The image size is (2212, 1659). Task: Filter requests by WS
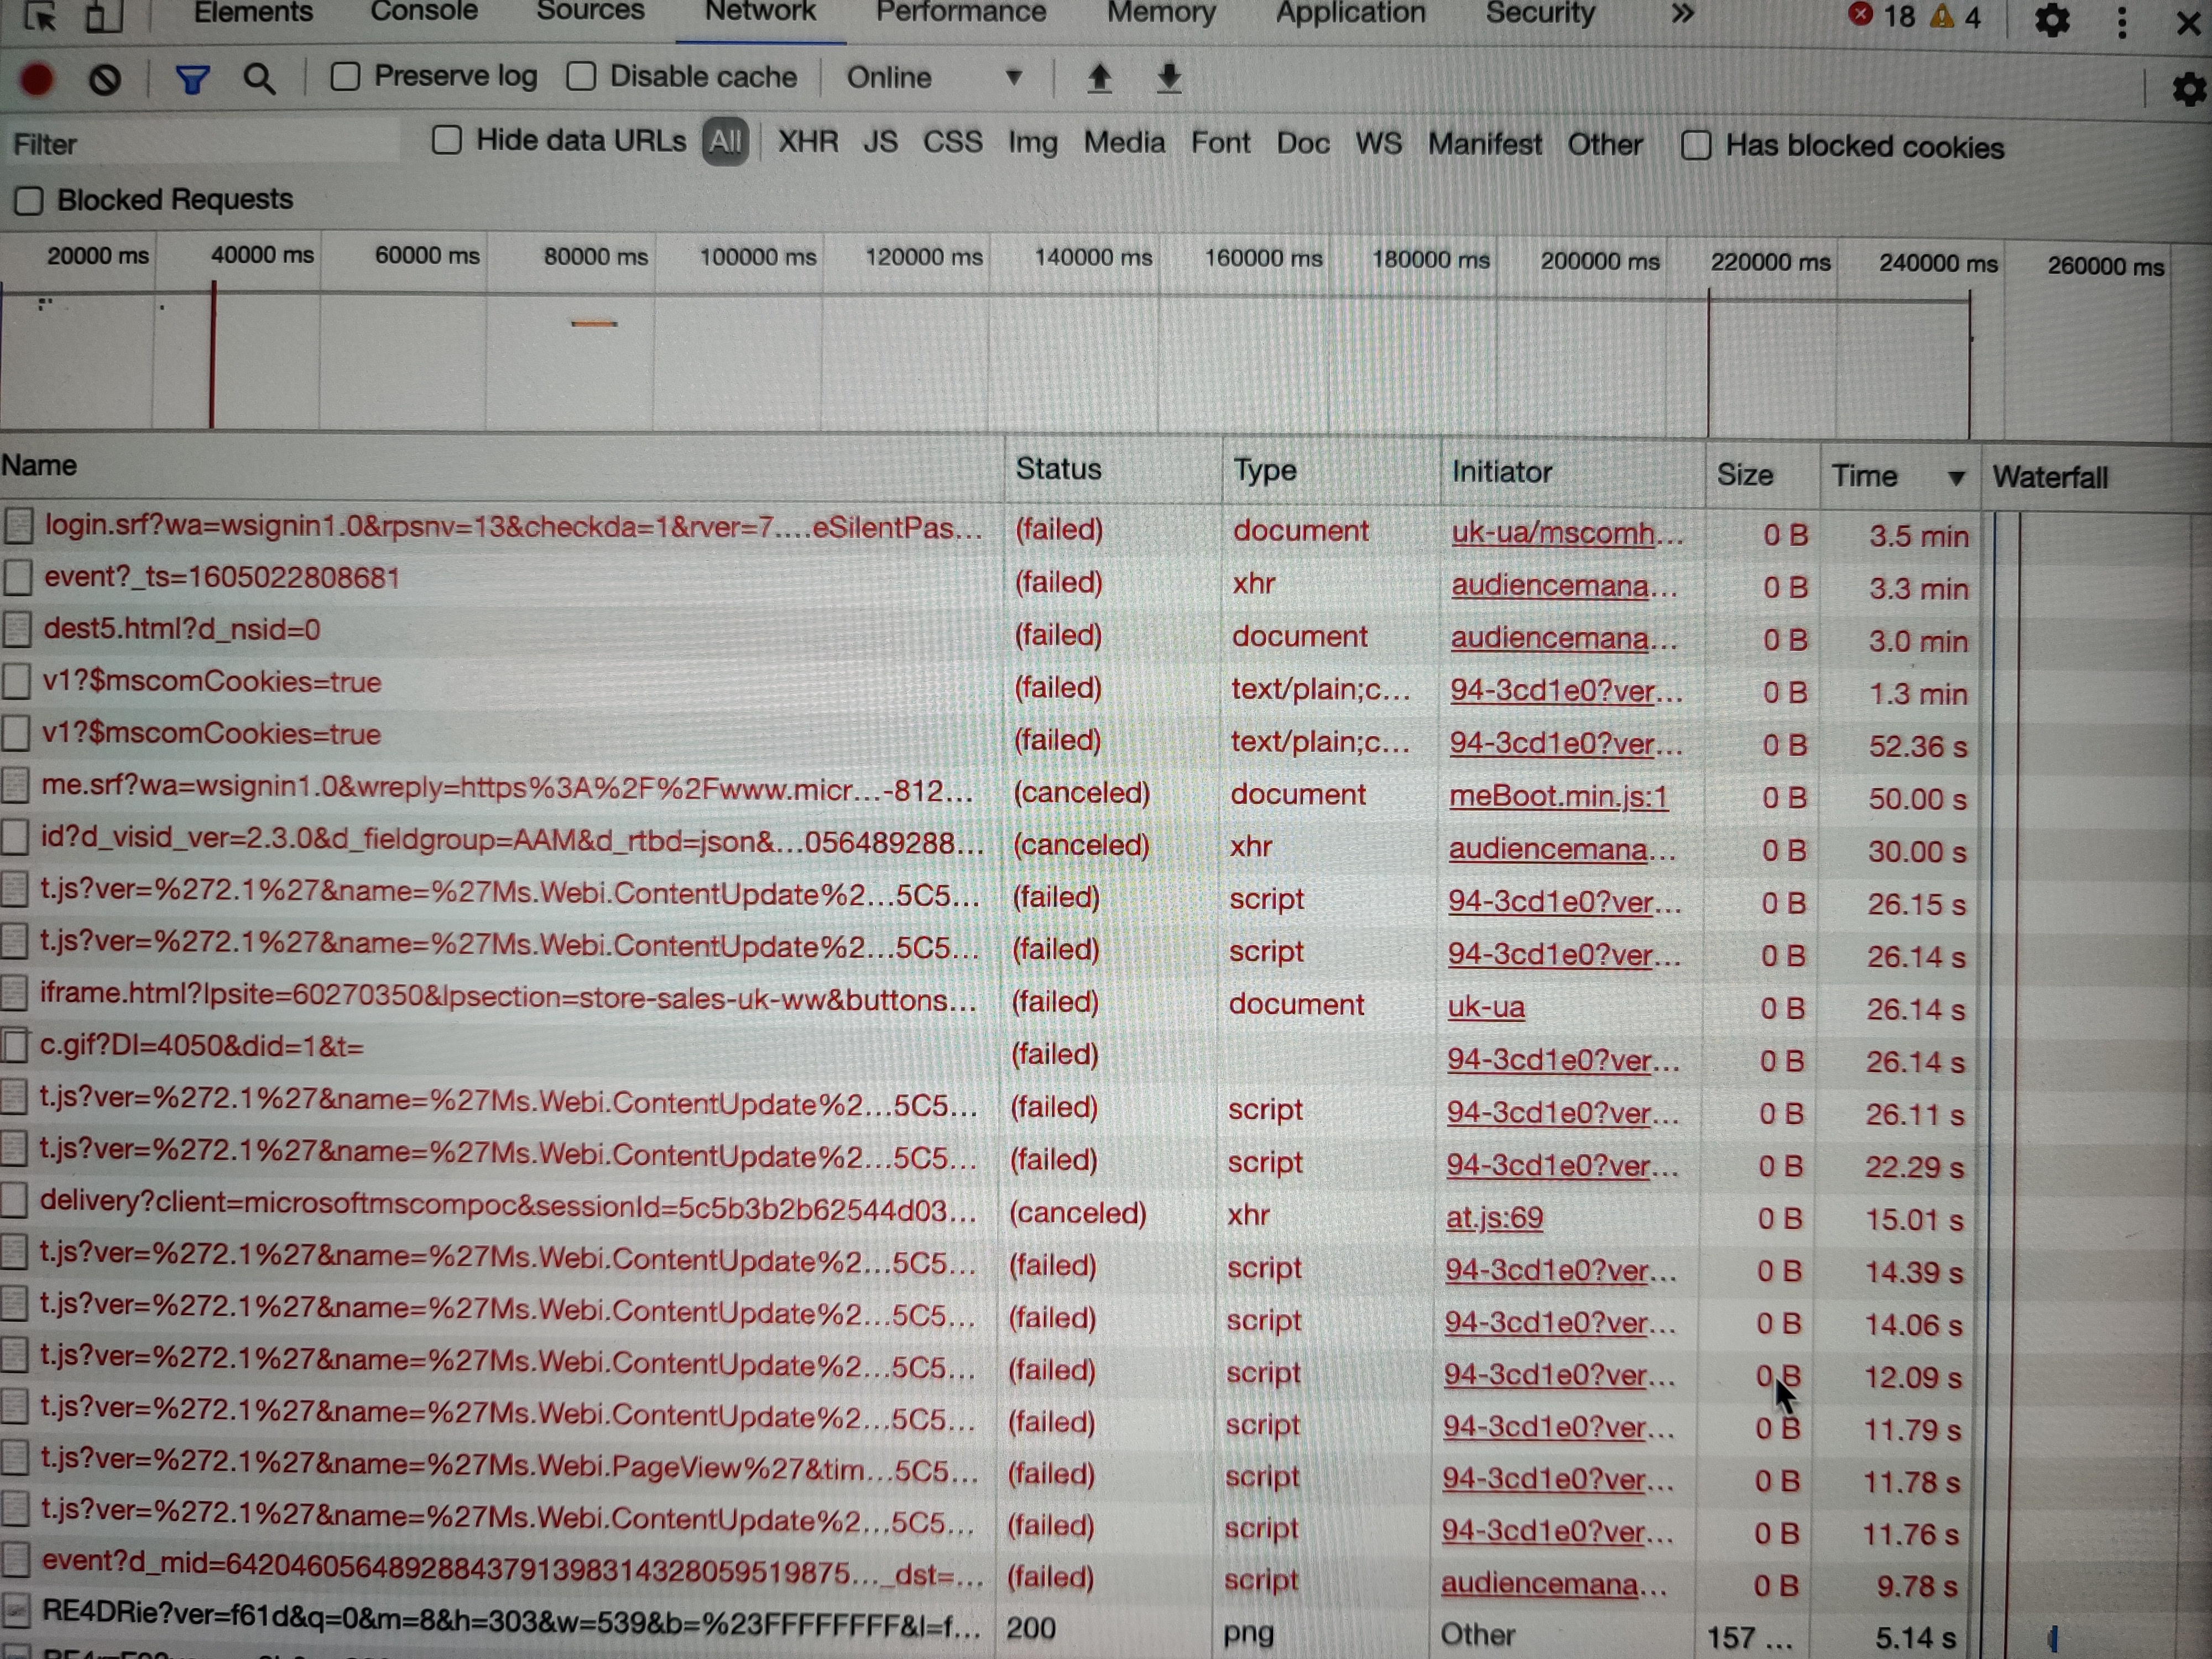coord(1378,144)
